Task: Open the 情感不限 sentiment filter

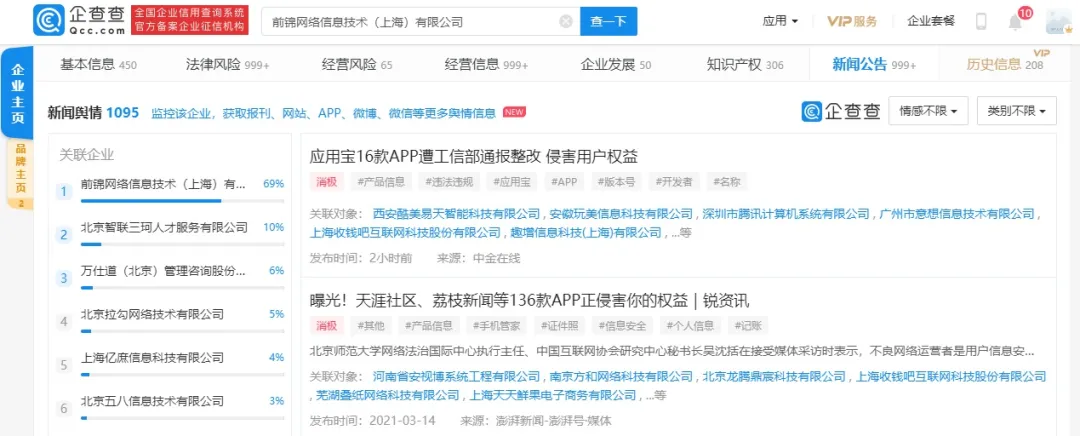Action: [x=928, y=111]
